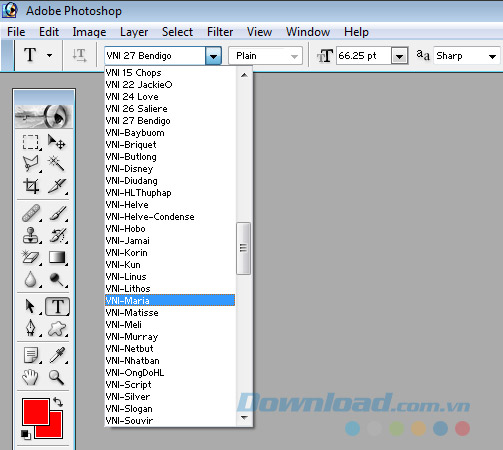Image resolution: width=503 pixels, height=450 pixels.
Task: Select the Crop tool
Action: pyautogui.click(x=31, y=186)
